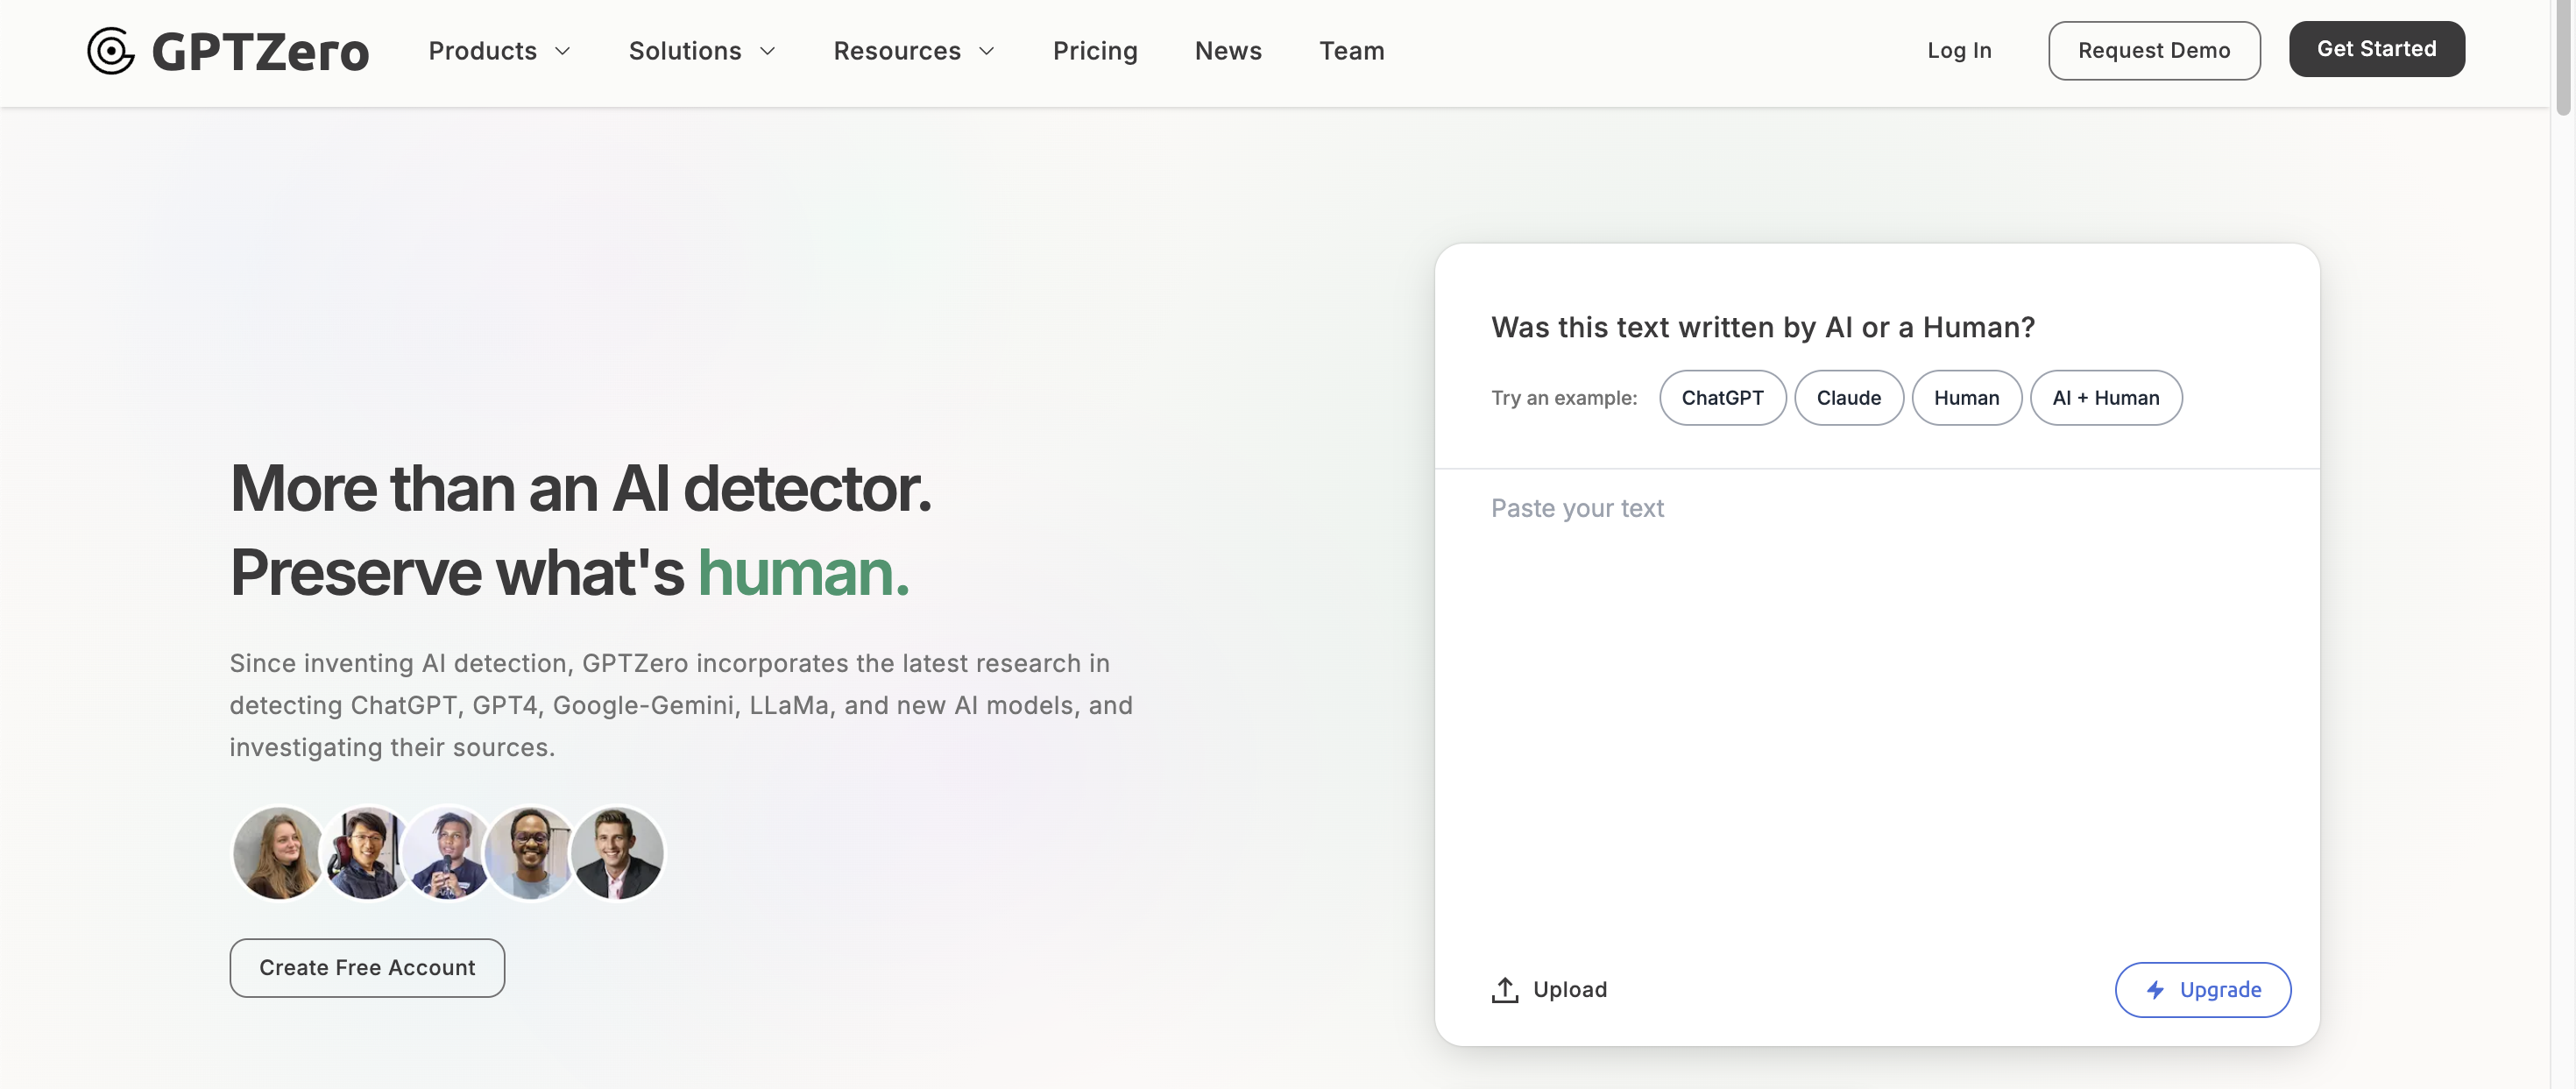
Task: Click the lightning bolt Upgrade icon
Action: [2155, 989]
